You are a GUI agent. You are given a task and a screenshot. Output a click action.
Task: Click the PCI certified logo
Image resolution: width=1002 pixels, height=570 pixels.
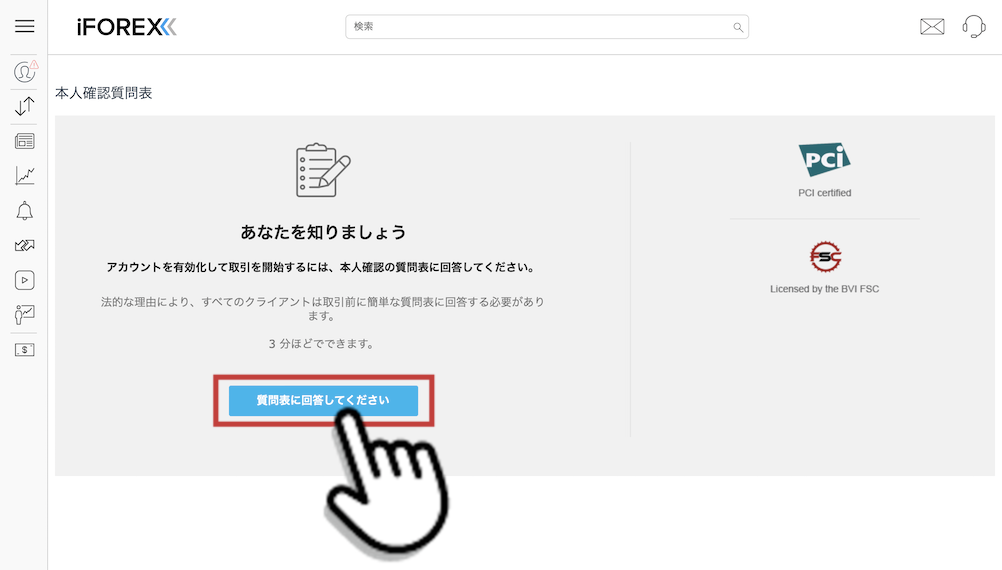(824, 160)
